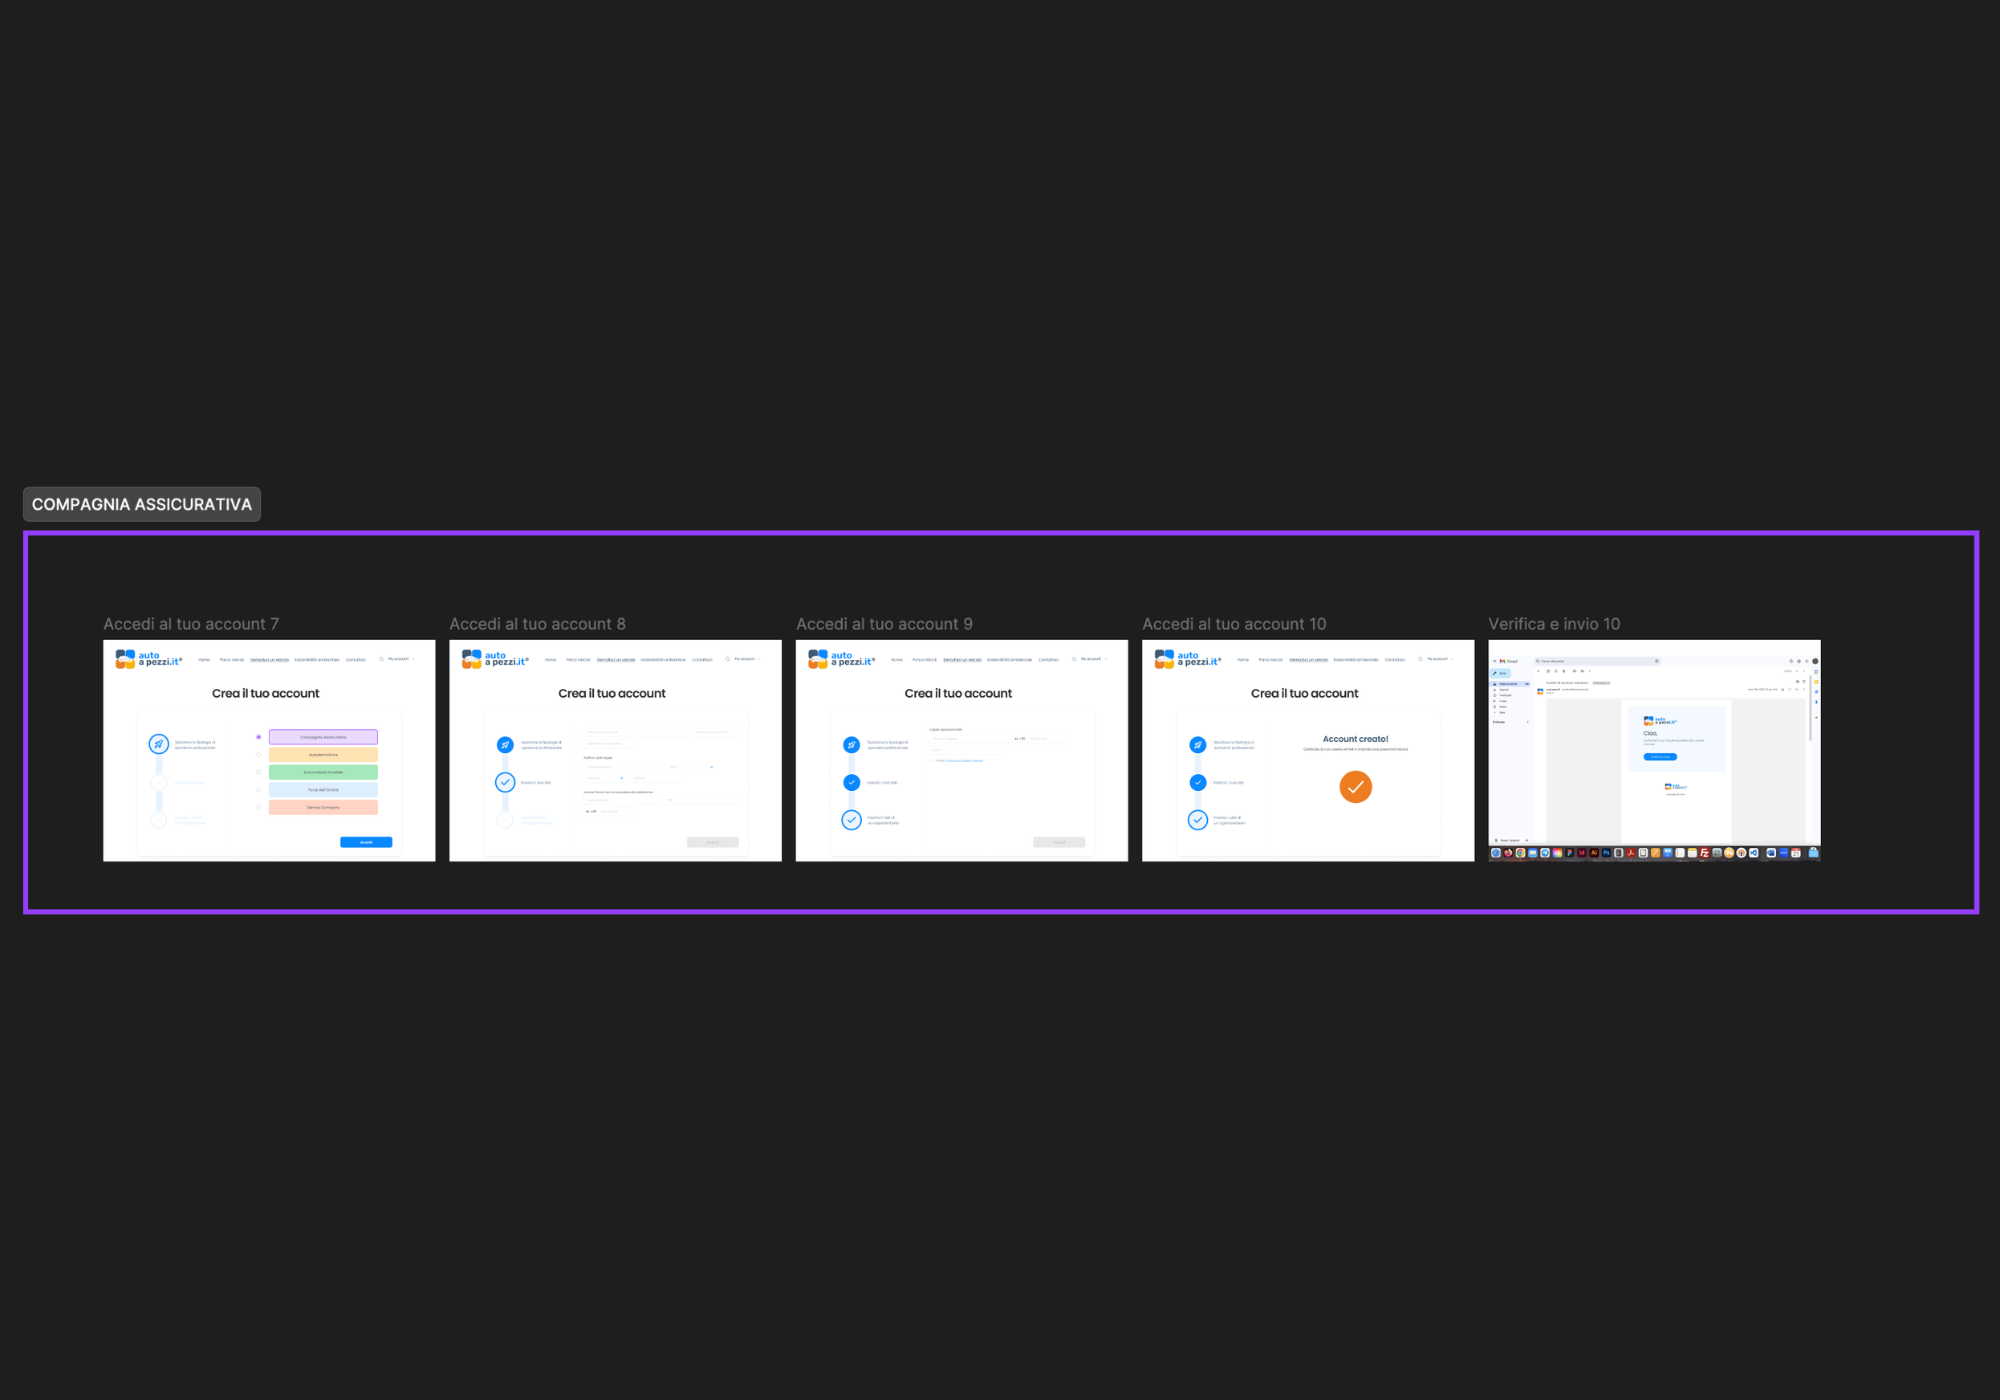2000x1400 pixels.
Task: Click the outlined checkmark step icon in account 8
Action: tap(505, 782)
